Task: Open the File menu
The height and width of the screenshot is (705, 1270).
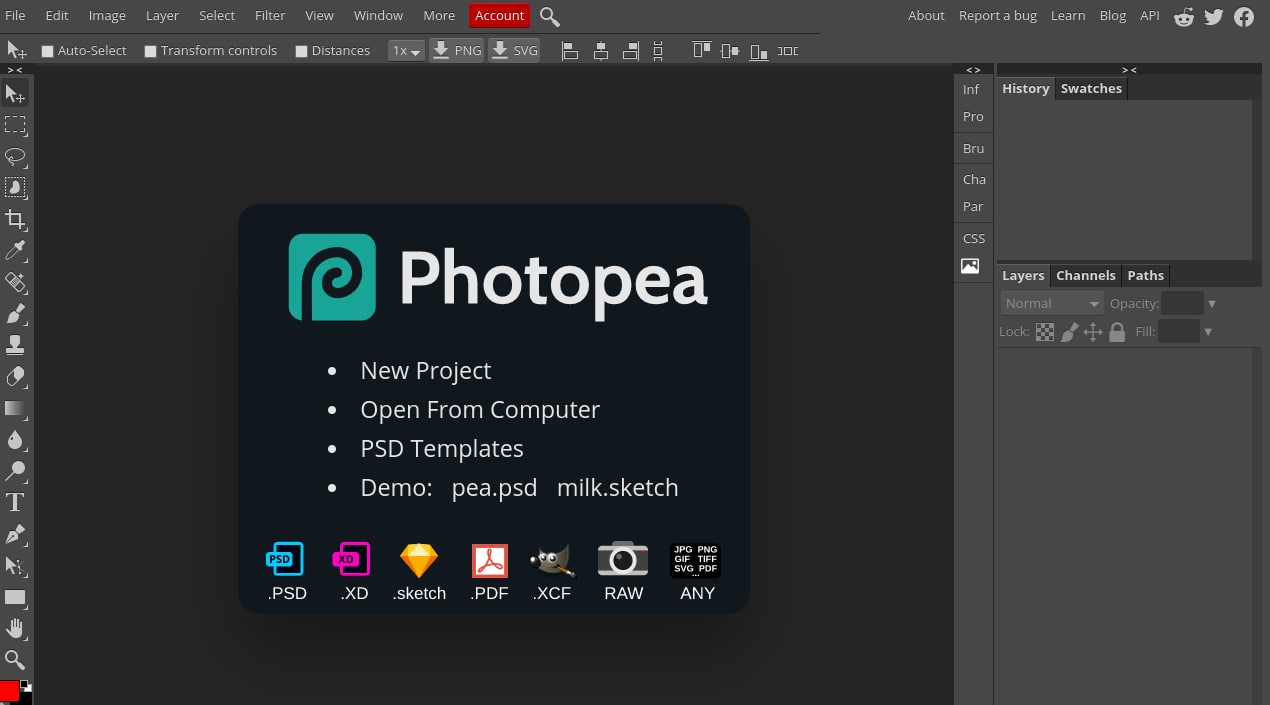Action: tap(16, 15)
